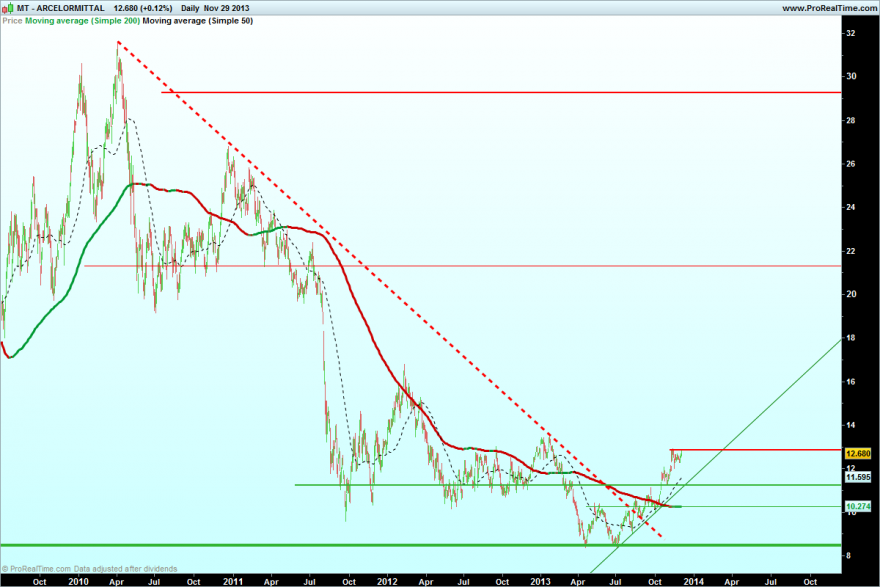880x587 pixels.
Task: Click the green 10.274 price tag
Action: (x=858, y=506)
